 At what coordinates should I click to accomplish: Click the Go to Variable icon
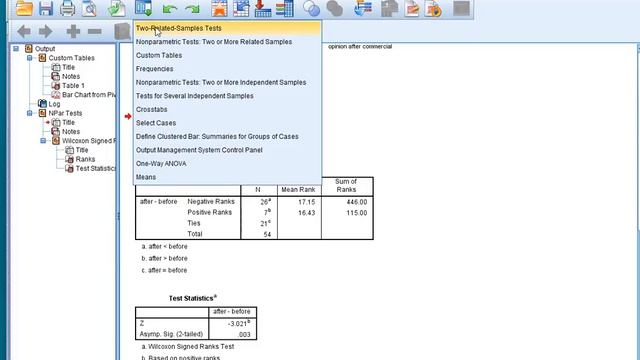(263, 8)
